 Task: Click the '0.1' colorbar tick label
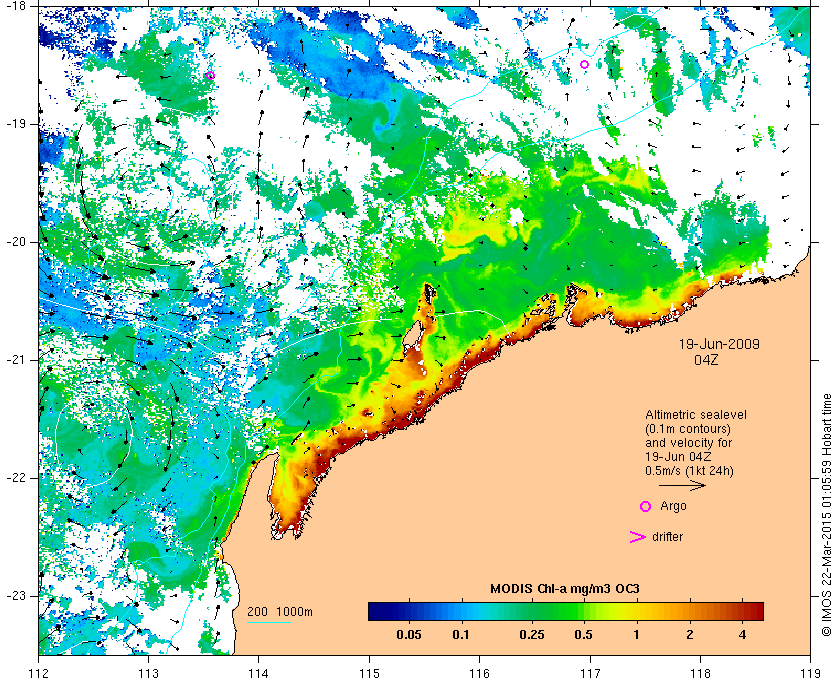[x=461, y=635]
